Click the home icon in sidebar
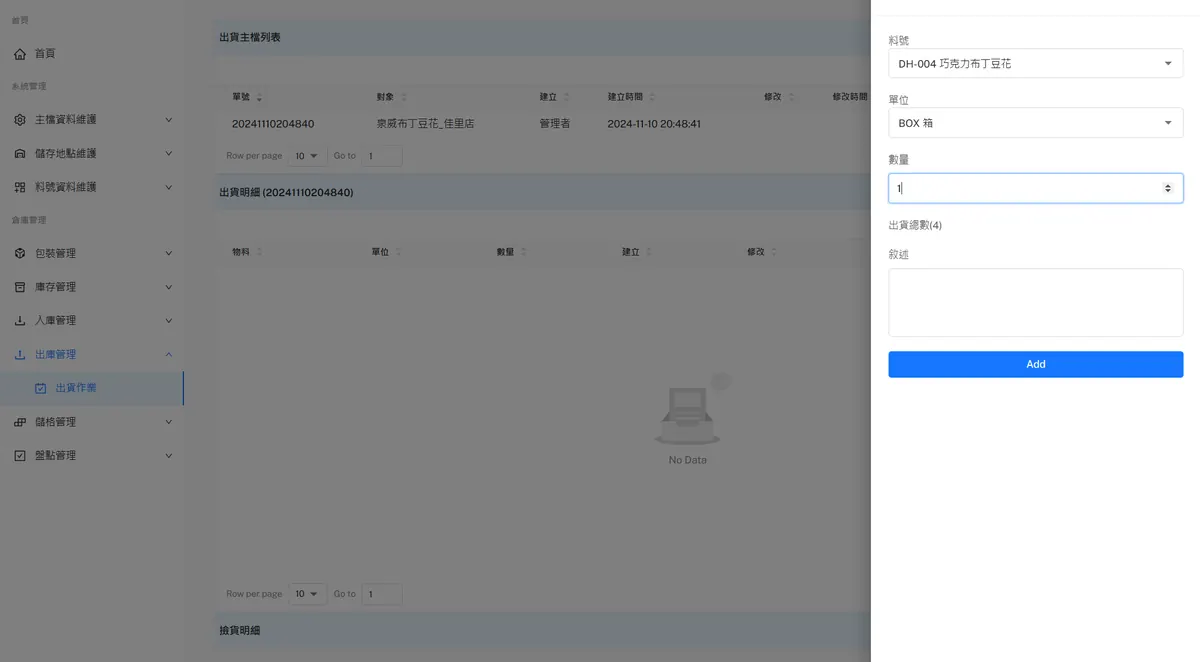The image size is (1200, 662). pos(20,53)
